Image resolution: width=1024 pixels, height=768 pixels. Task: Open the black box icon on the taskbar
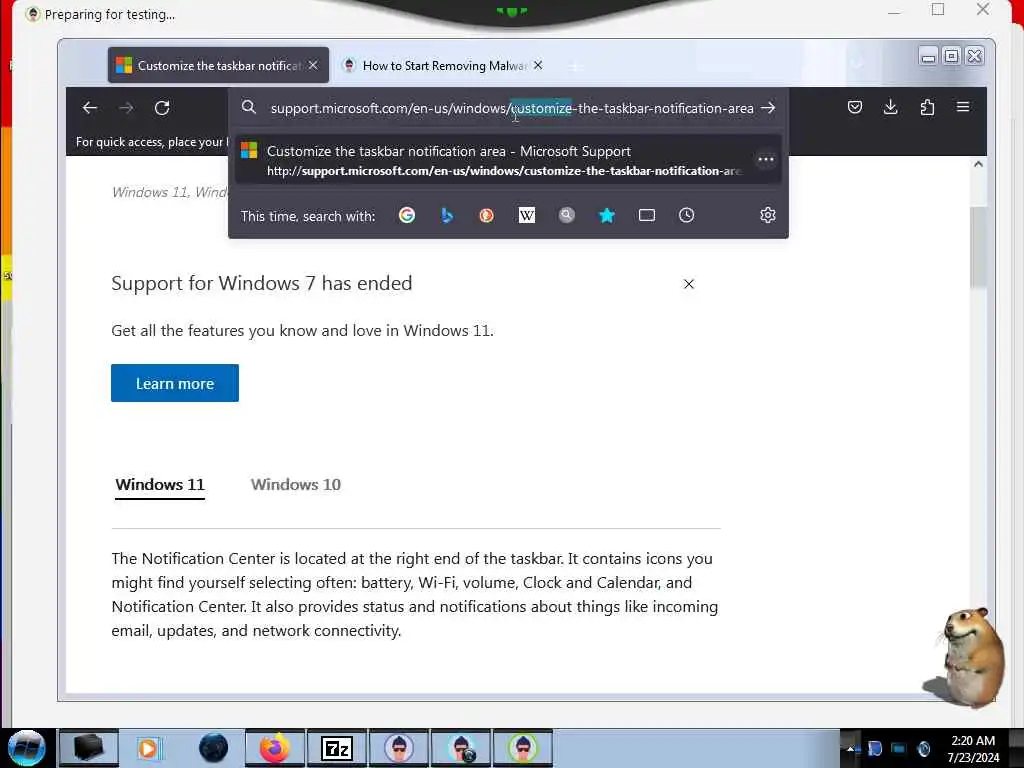pyautogui.click(x=89, y=748)
